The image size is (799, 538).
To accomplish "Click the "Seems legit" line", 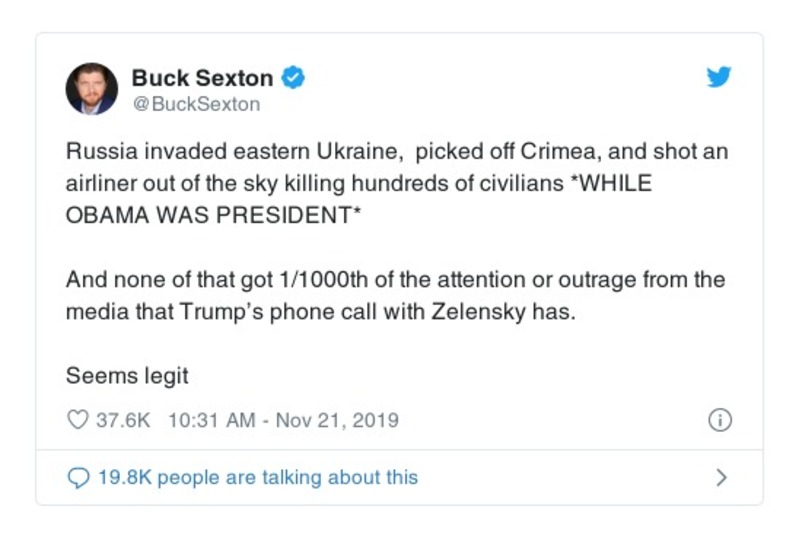I will click(127, 376).
